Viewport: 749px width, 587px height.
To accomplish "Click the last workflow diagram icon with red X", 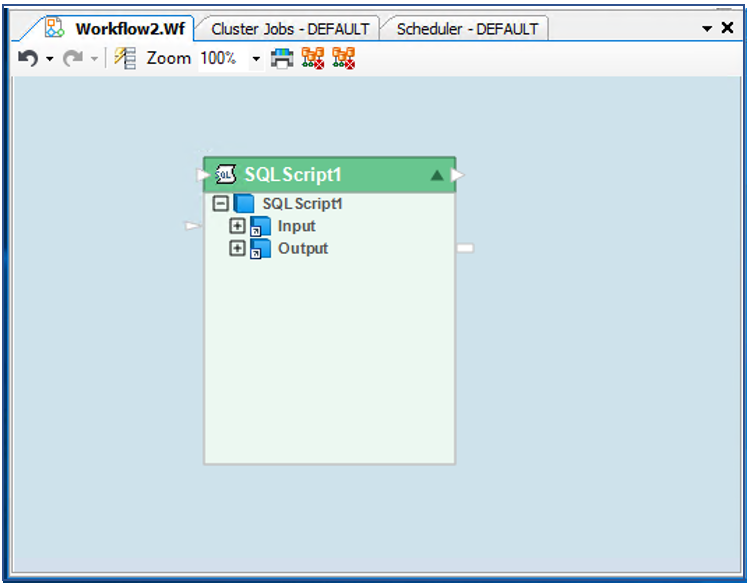I will click(344, 59).
